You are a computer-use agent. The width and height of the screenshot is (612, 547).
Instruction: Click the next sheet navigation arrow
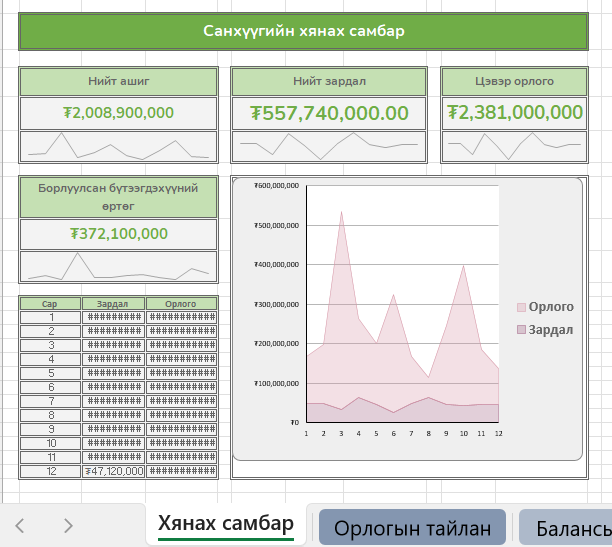click(x=67, y=525)
